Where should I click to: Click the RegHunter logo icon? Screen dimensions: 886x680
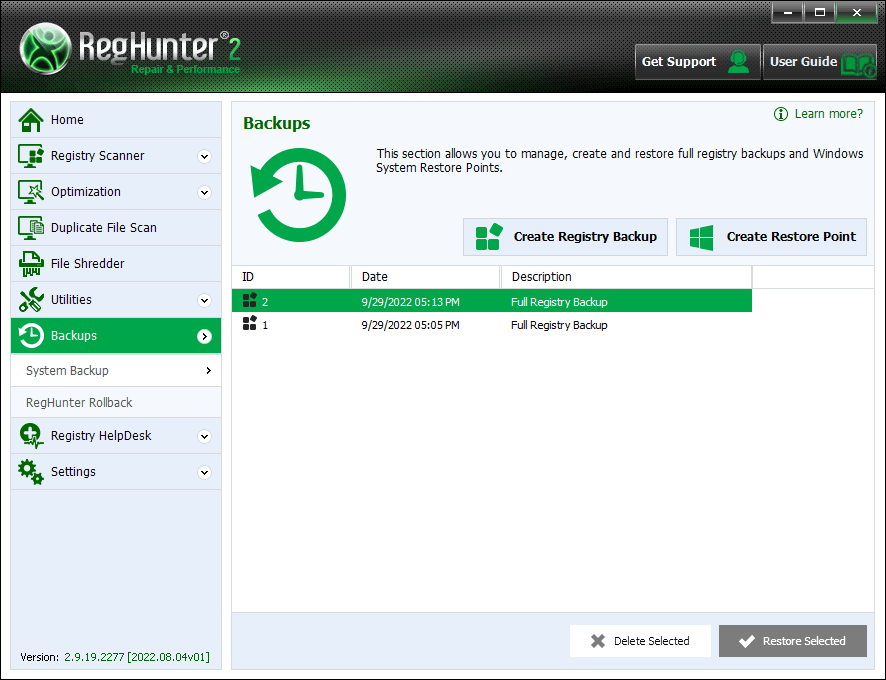coord(46,47)
